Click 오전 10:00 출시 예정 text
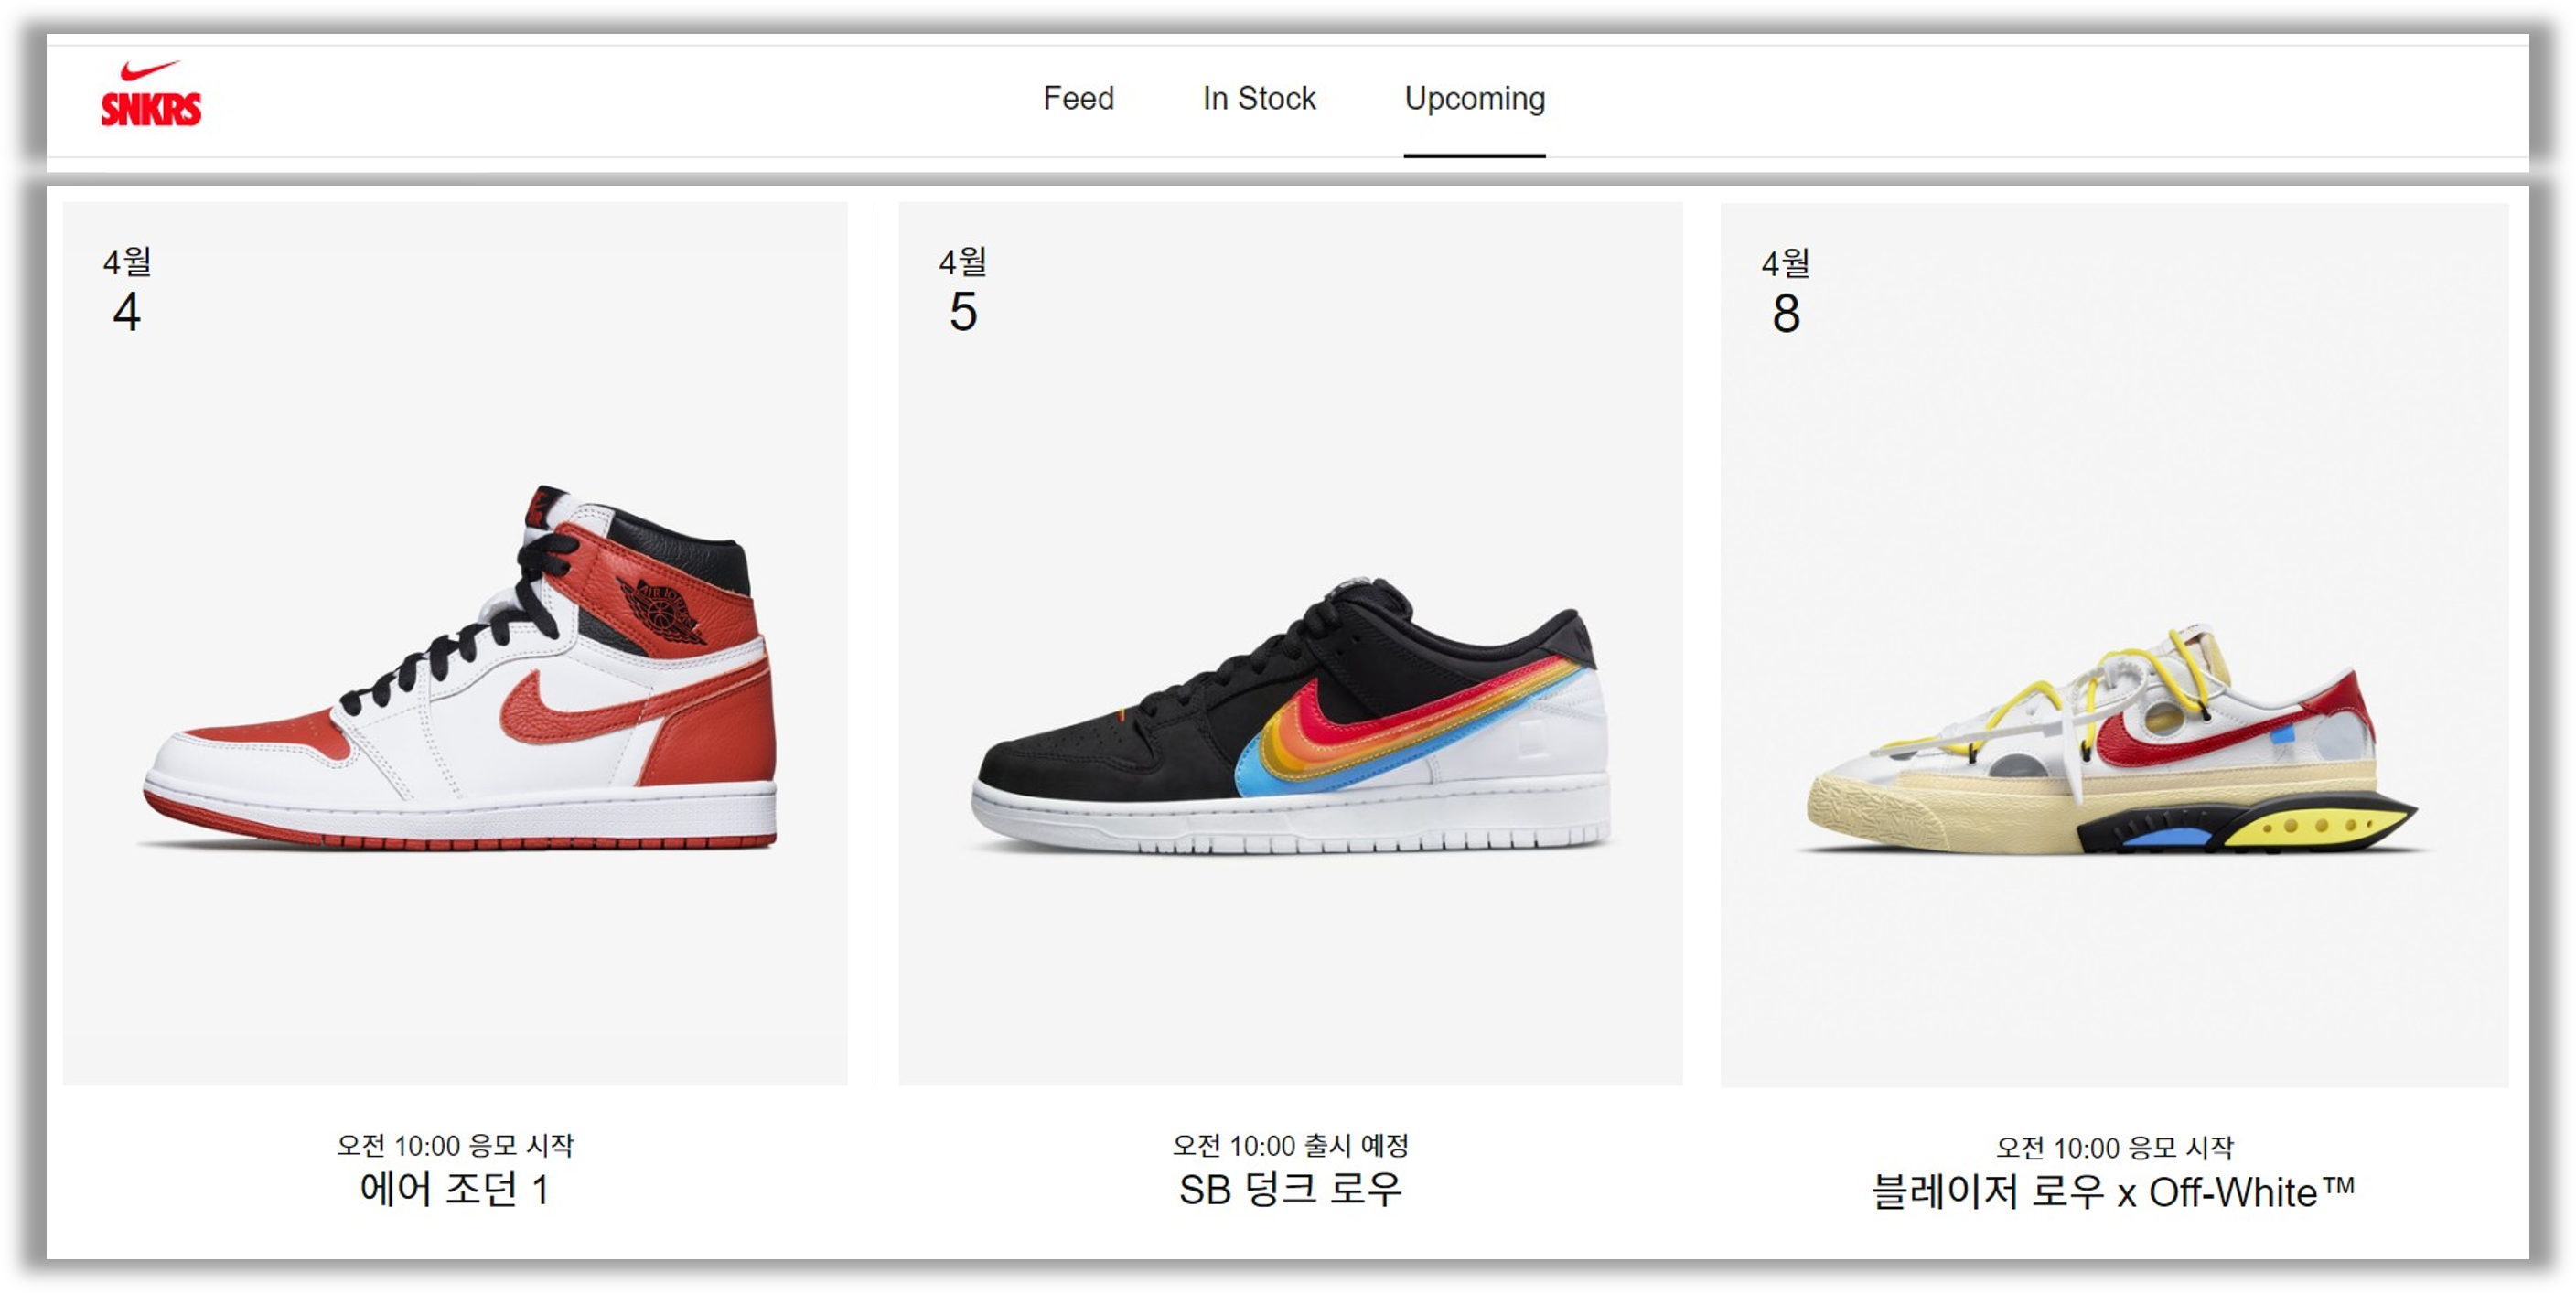The width and height of the screenshot is (2576, 1293). tap(1291, 1145)
